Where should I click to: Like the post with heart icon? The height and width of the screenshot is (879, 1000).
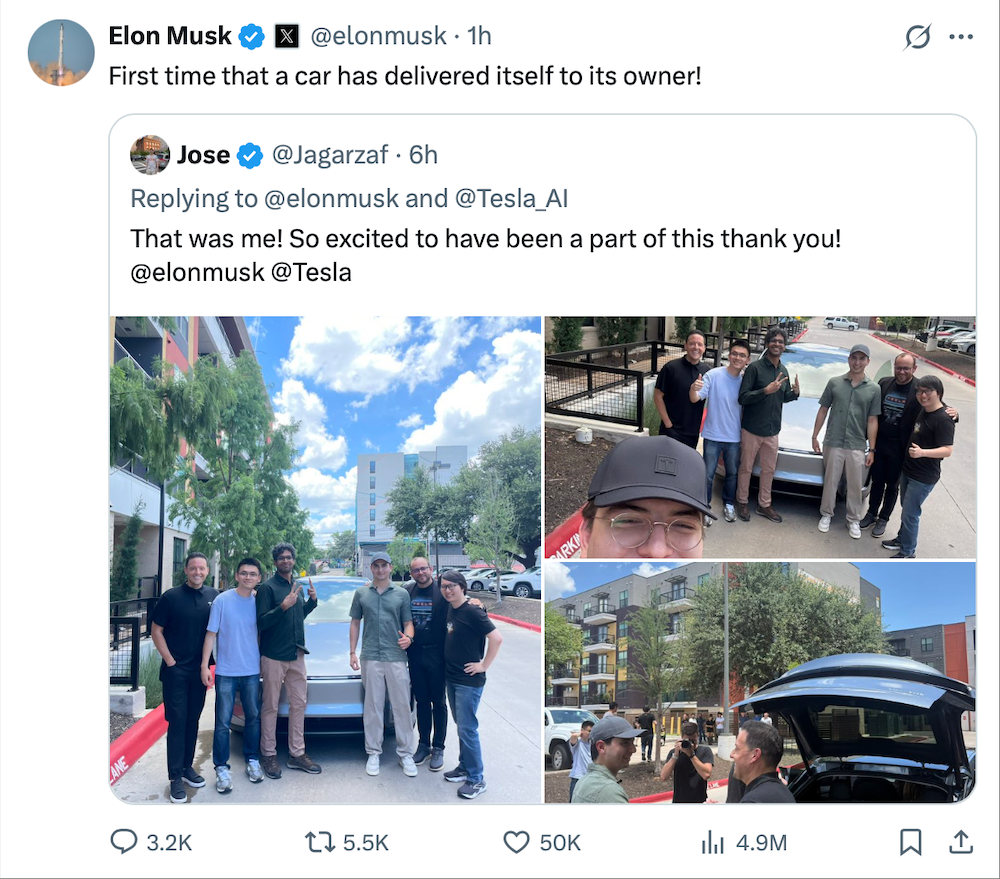pos(516,842)
